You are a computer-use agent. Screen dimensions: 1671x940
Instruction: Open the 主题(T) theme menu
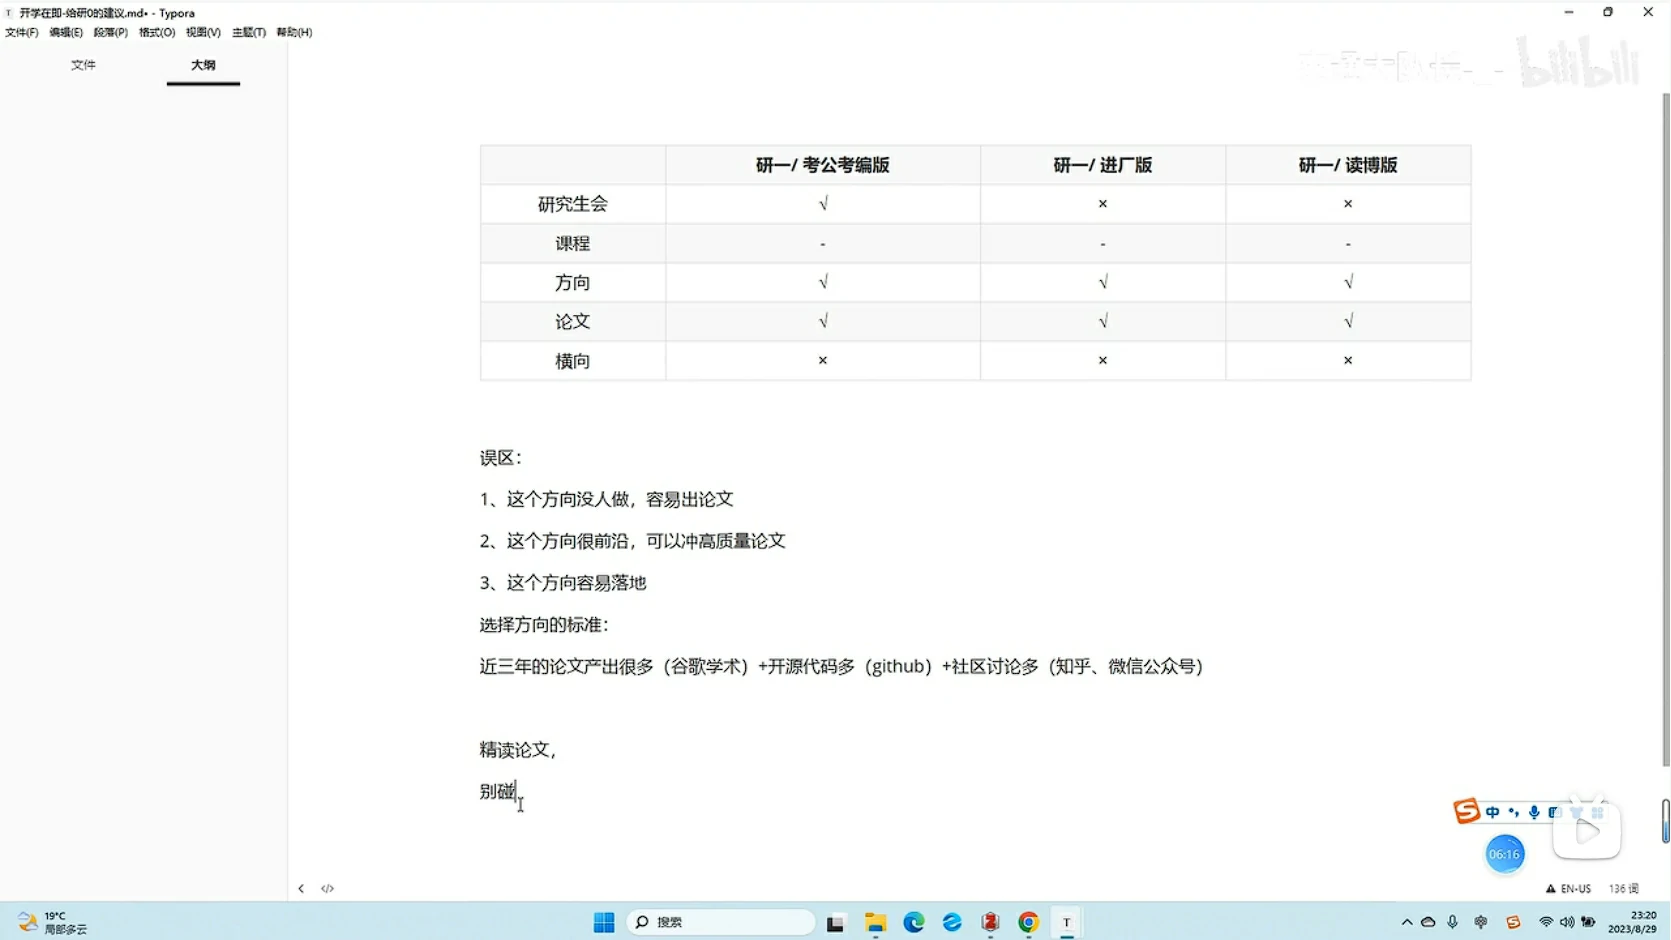pyautogui.click(x=249, y=32)
